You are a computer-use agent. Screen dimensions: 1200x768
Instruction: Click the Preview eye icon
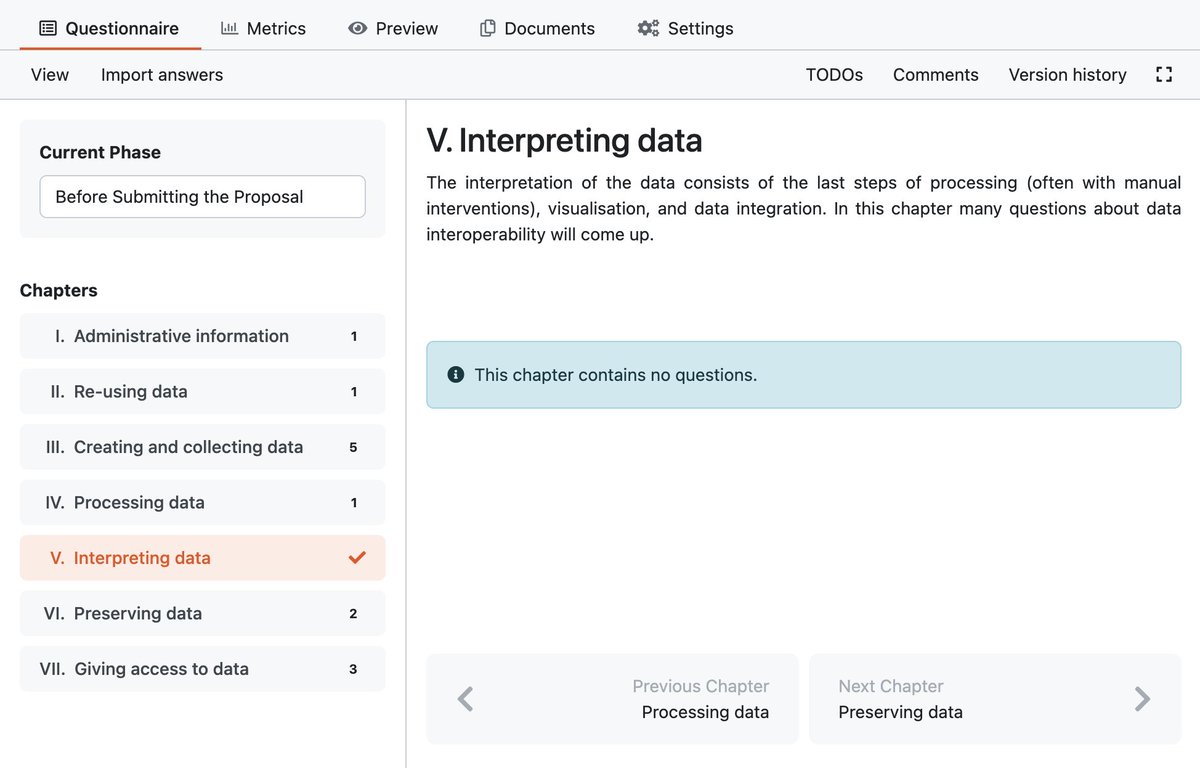coord(357,28)
